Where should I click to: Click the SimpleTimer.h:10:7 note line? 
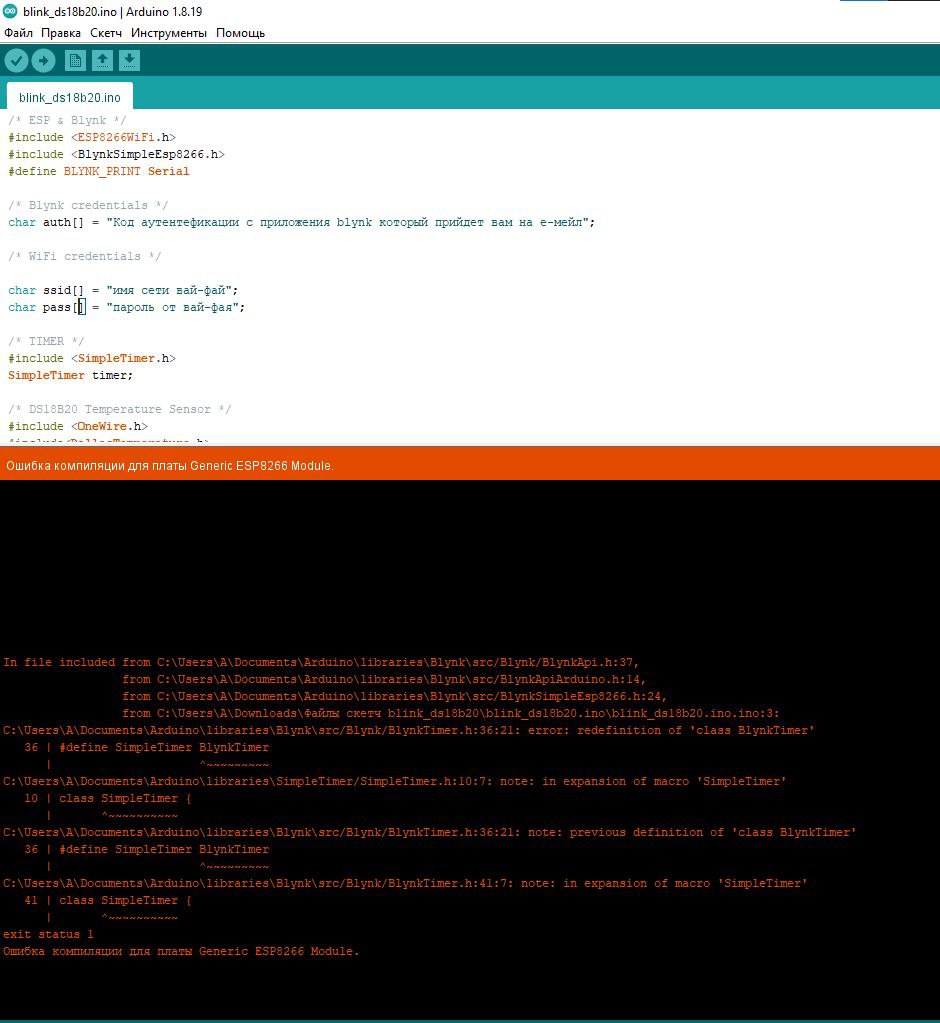point(395,781)
